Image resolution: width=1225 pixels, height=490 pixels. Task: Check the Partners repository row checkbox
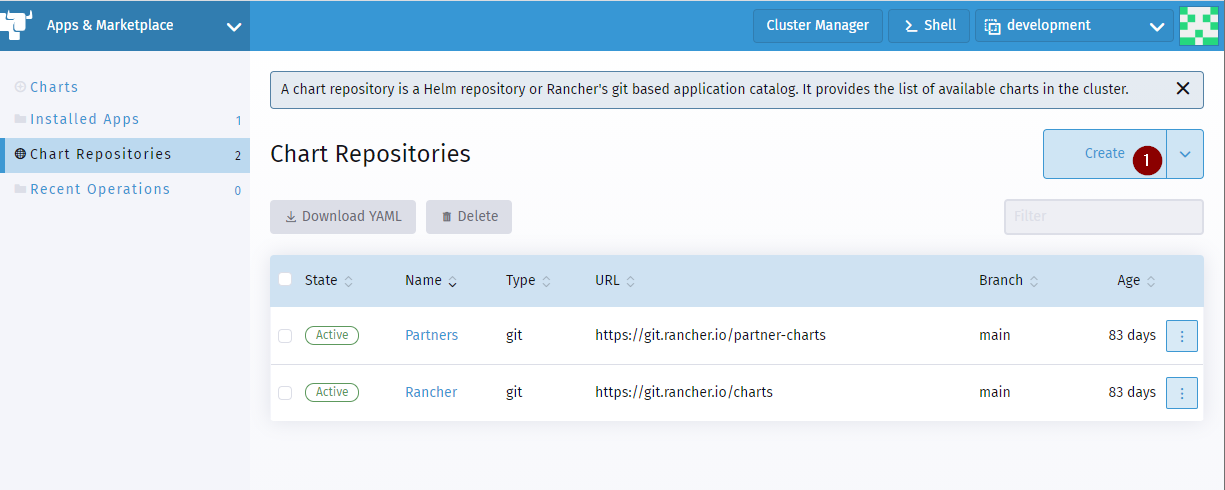pyautogui.click(x=285, y=336)
